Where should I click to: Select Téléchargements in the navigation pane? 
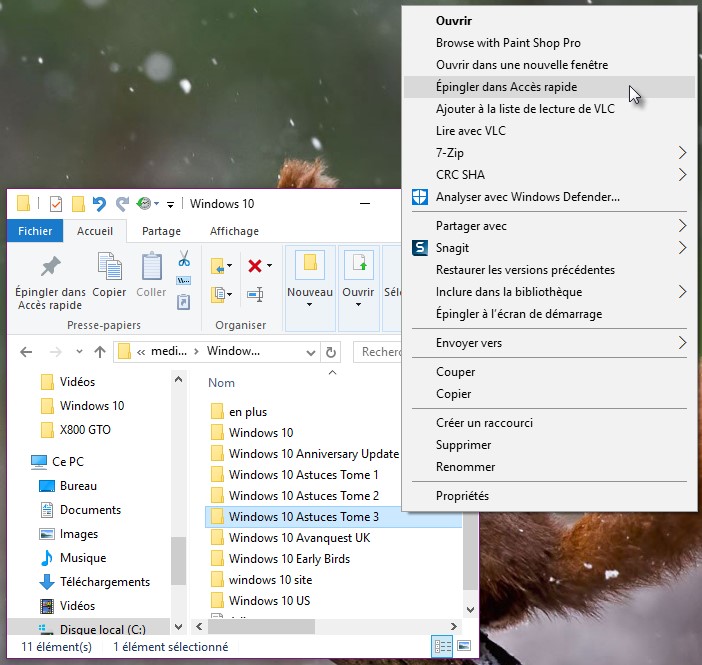104,582
